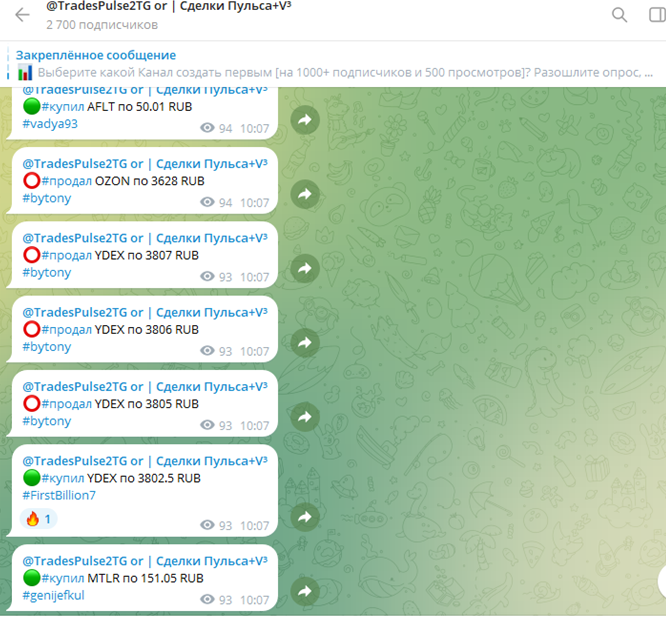Forward the YDEX 3807 RUB message

(x=305, y=268)
